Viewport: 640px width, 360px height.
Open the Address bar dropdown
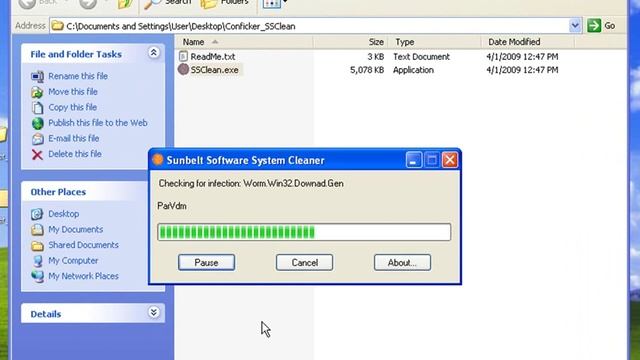(x=575, y=26)
